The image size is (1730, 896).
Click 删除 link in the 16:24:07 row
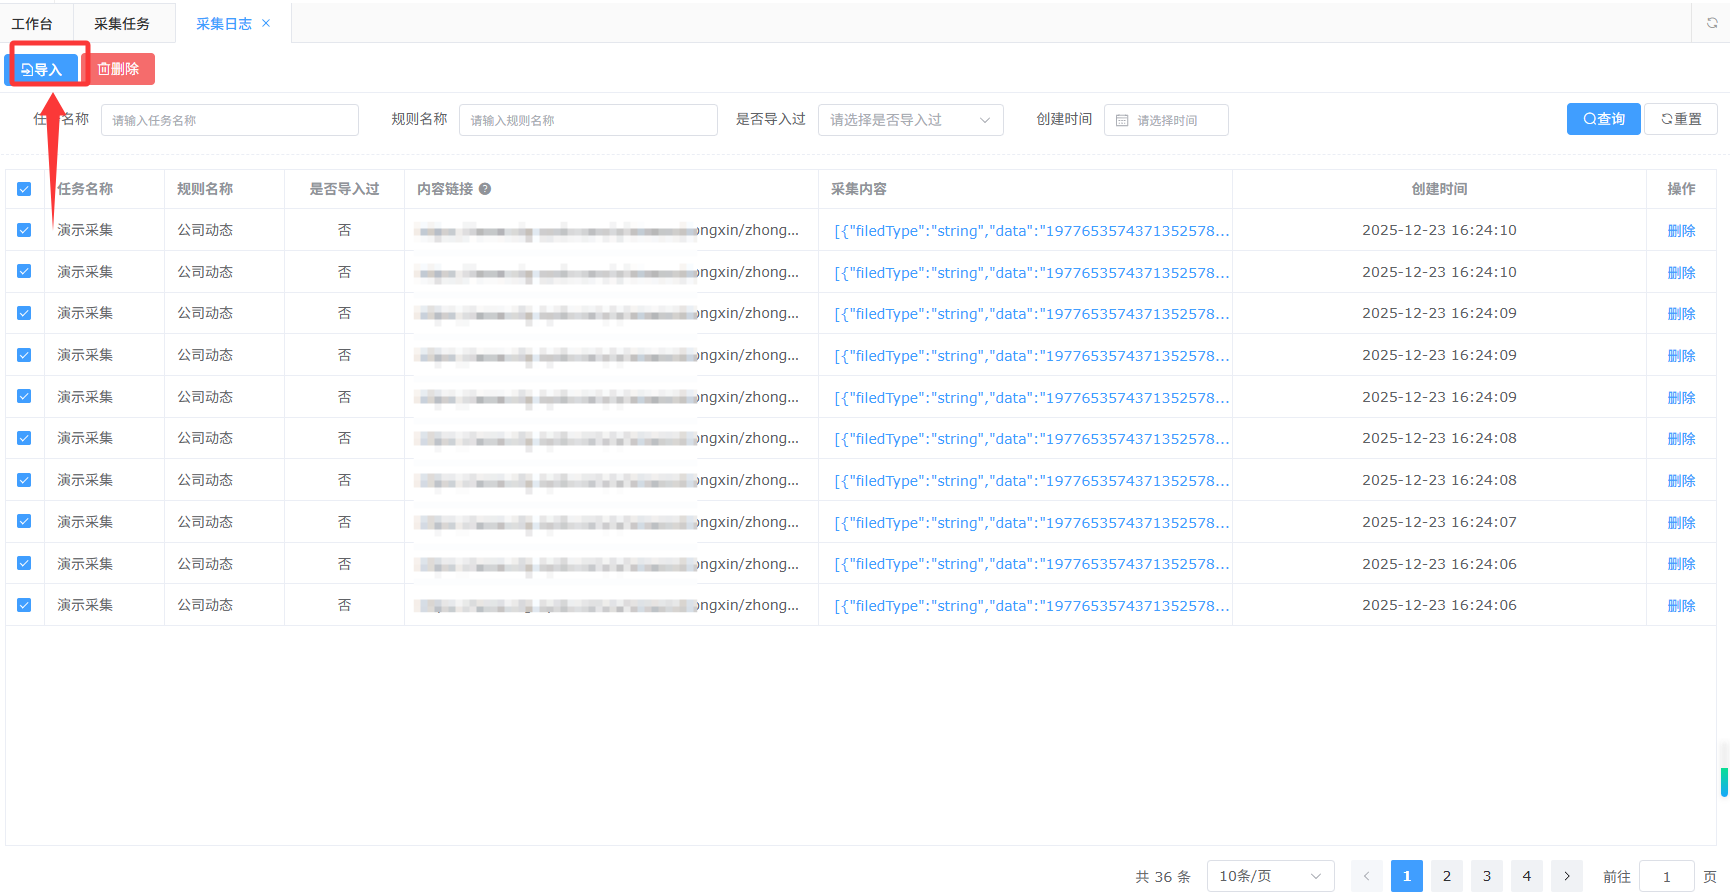1681,523
